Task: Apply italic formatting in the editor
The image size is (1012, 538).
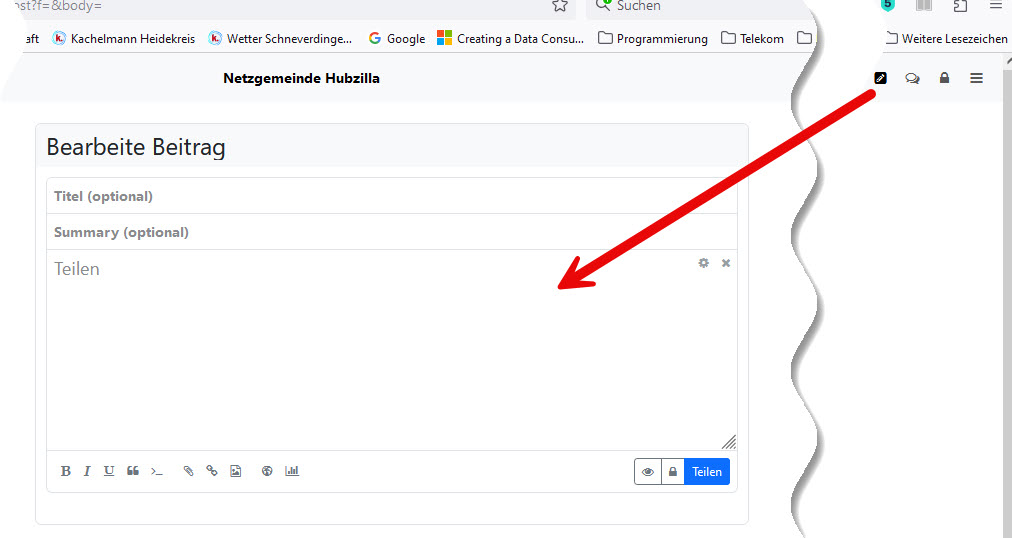Action: (86, 471)
